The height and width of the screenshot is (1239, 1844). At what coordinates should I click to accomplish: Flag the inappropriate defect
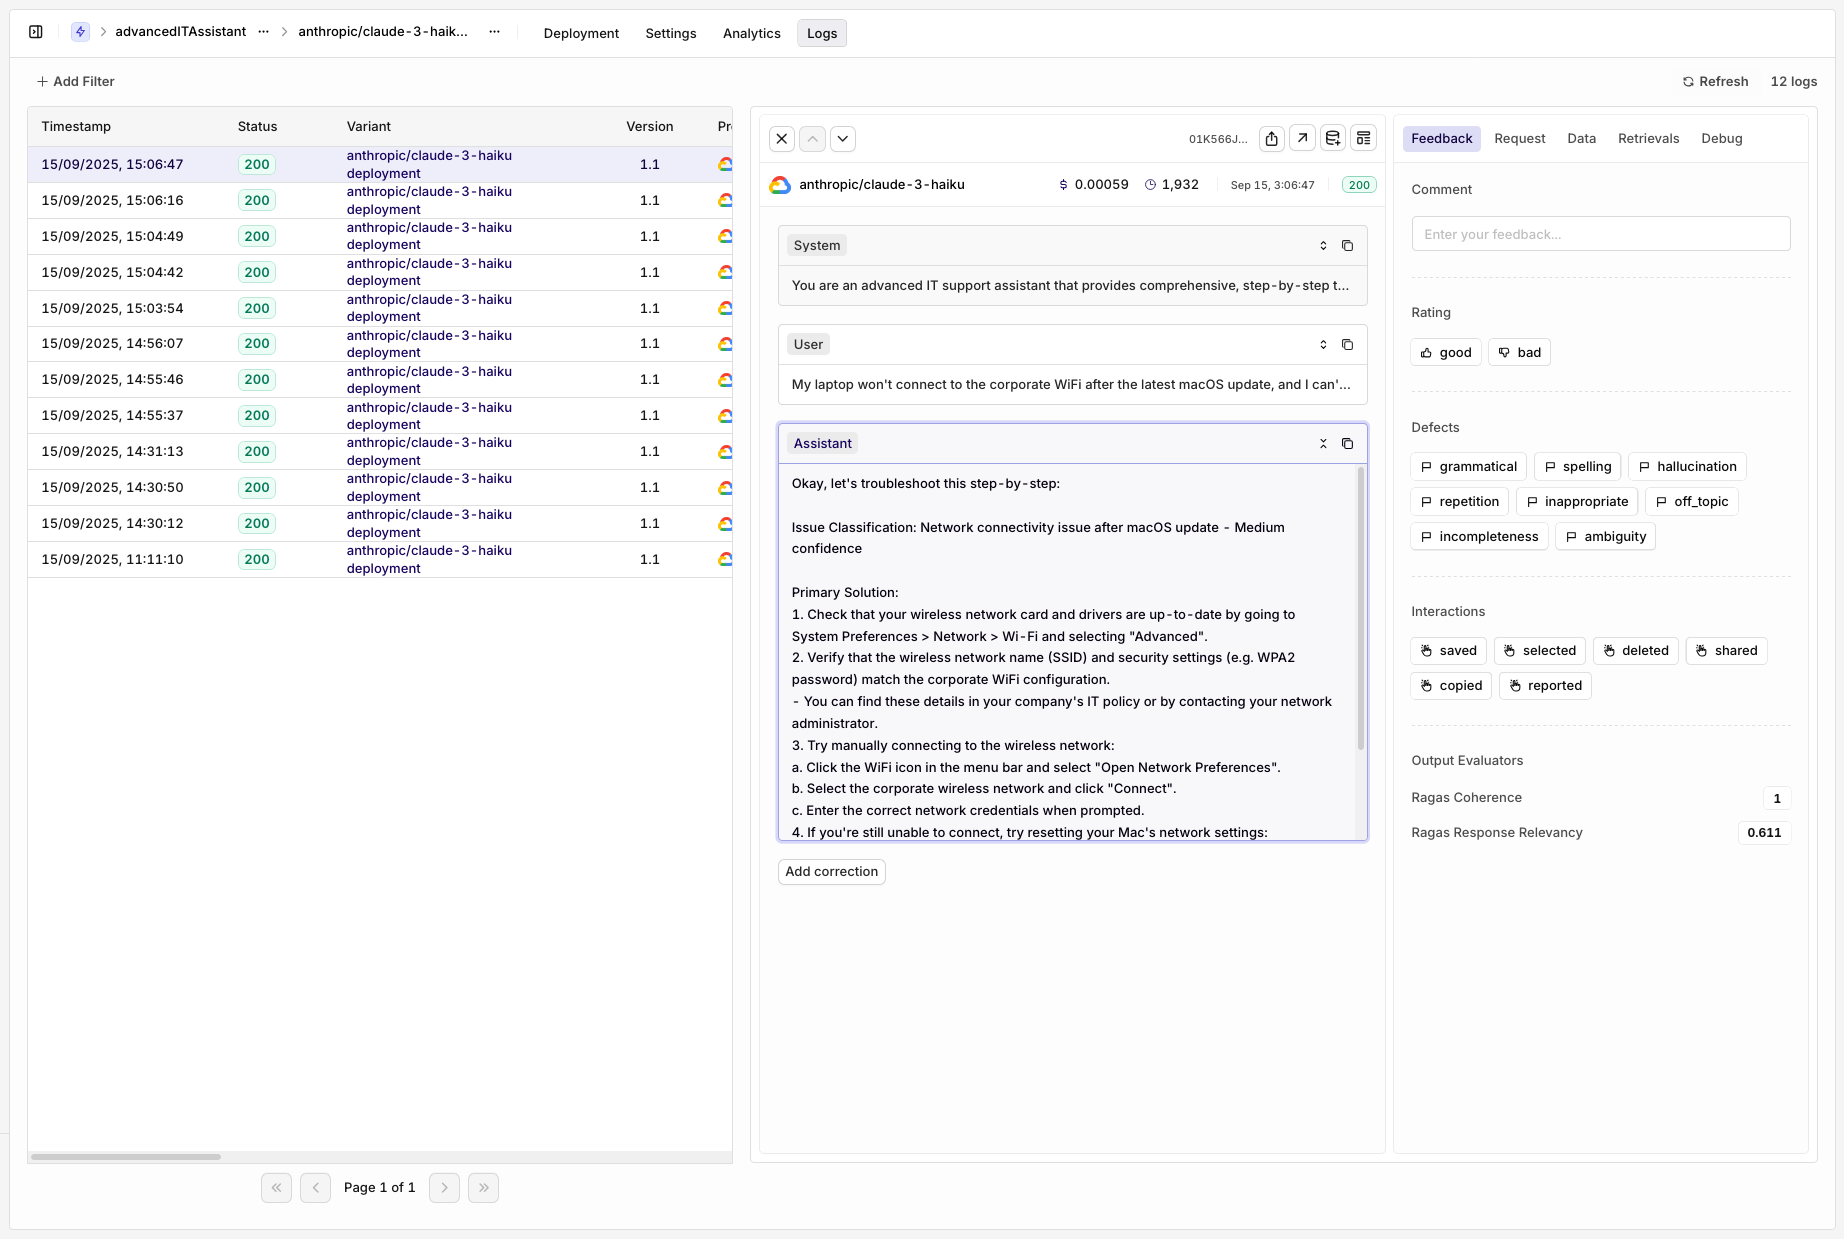pos(1577,502)
